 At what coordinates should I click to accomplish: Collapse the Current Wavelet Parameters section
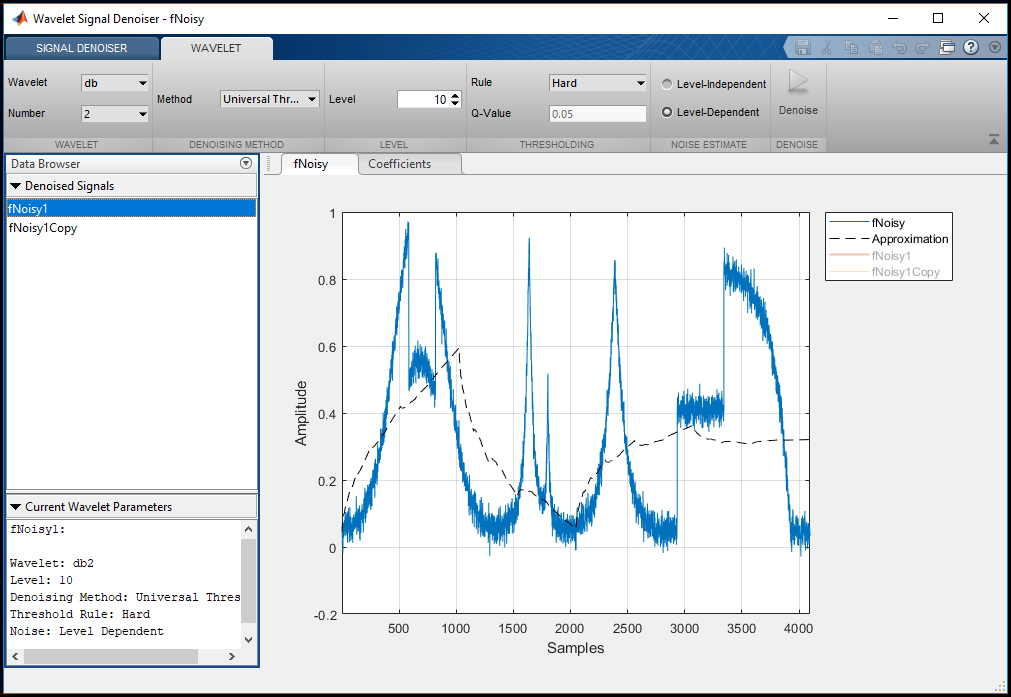[16, 507]
